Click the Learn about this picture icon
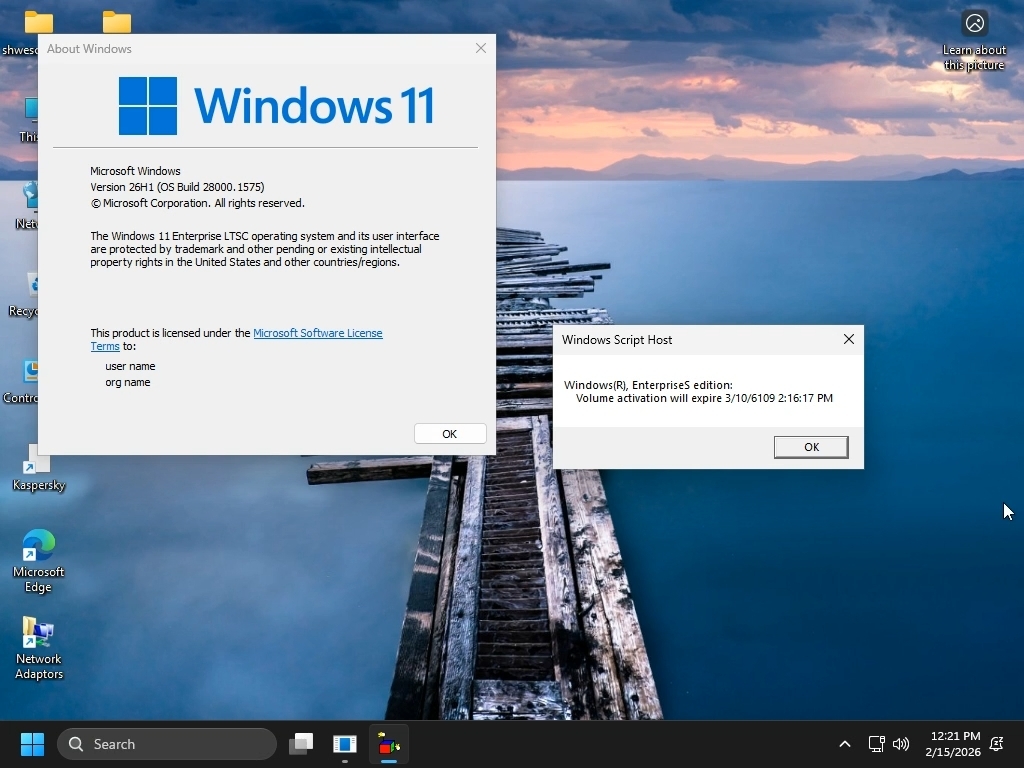 pyautogui.click(x=974, y=24)
